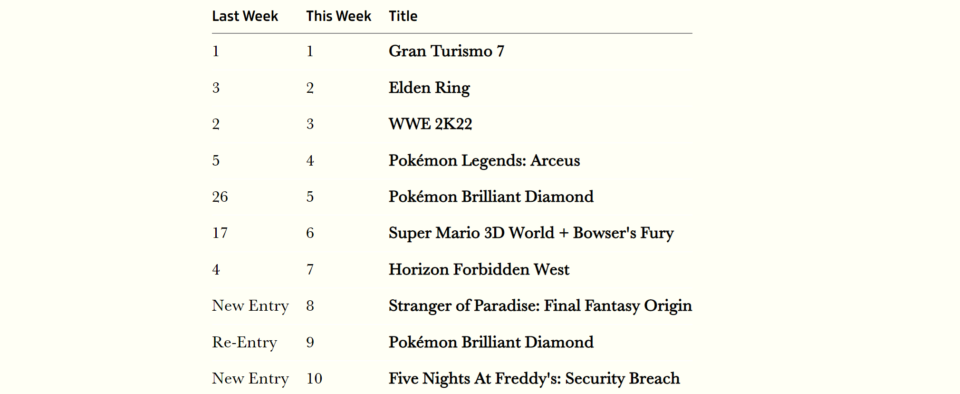Click last week value 26
Viewport: 960px width, 394px height.
[x=220, y=196]
